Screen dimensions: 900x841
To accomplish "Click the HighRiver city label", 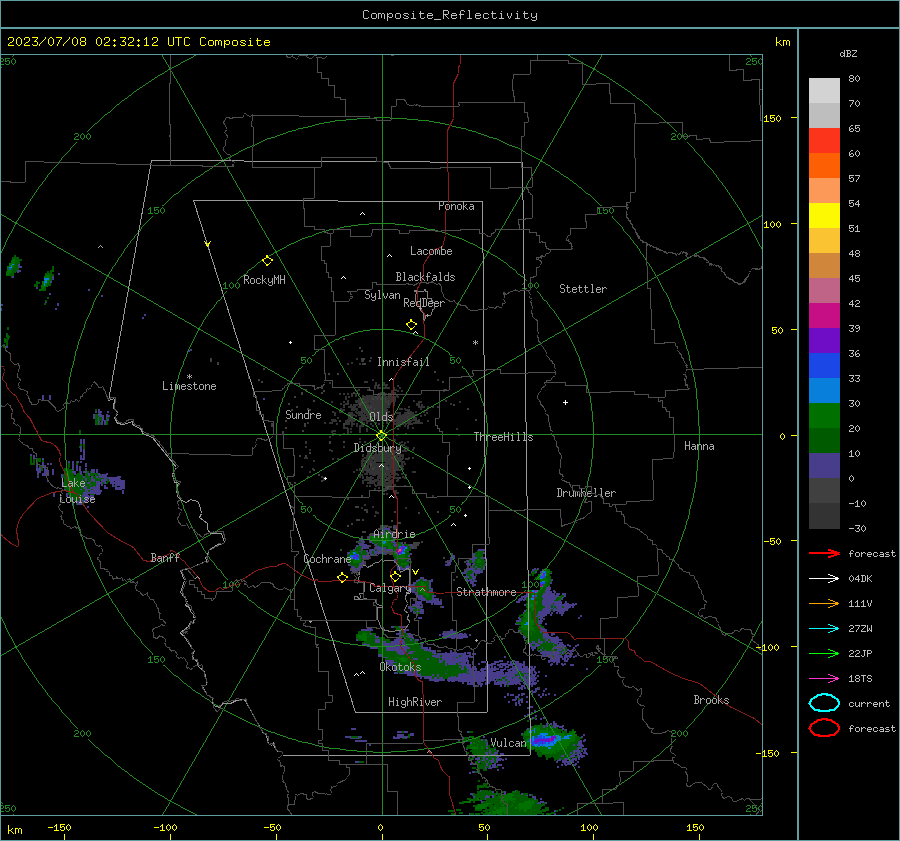I will point(415,702).
